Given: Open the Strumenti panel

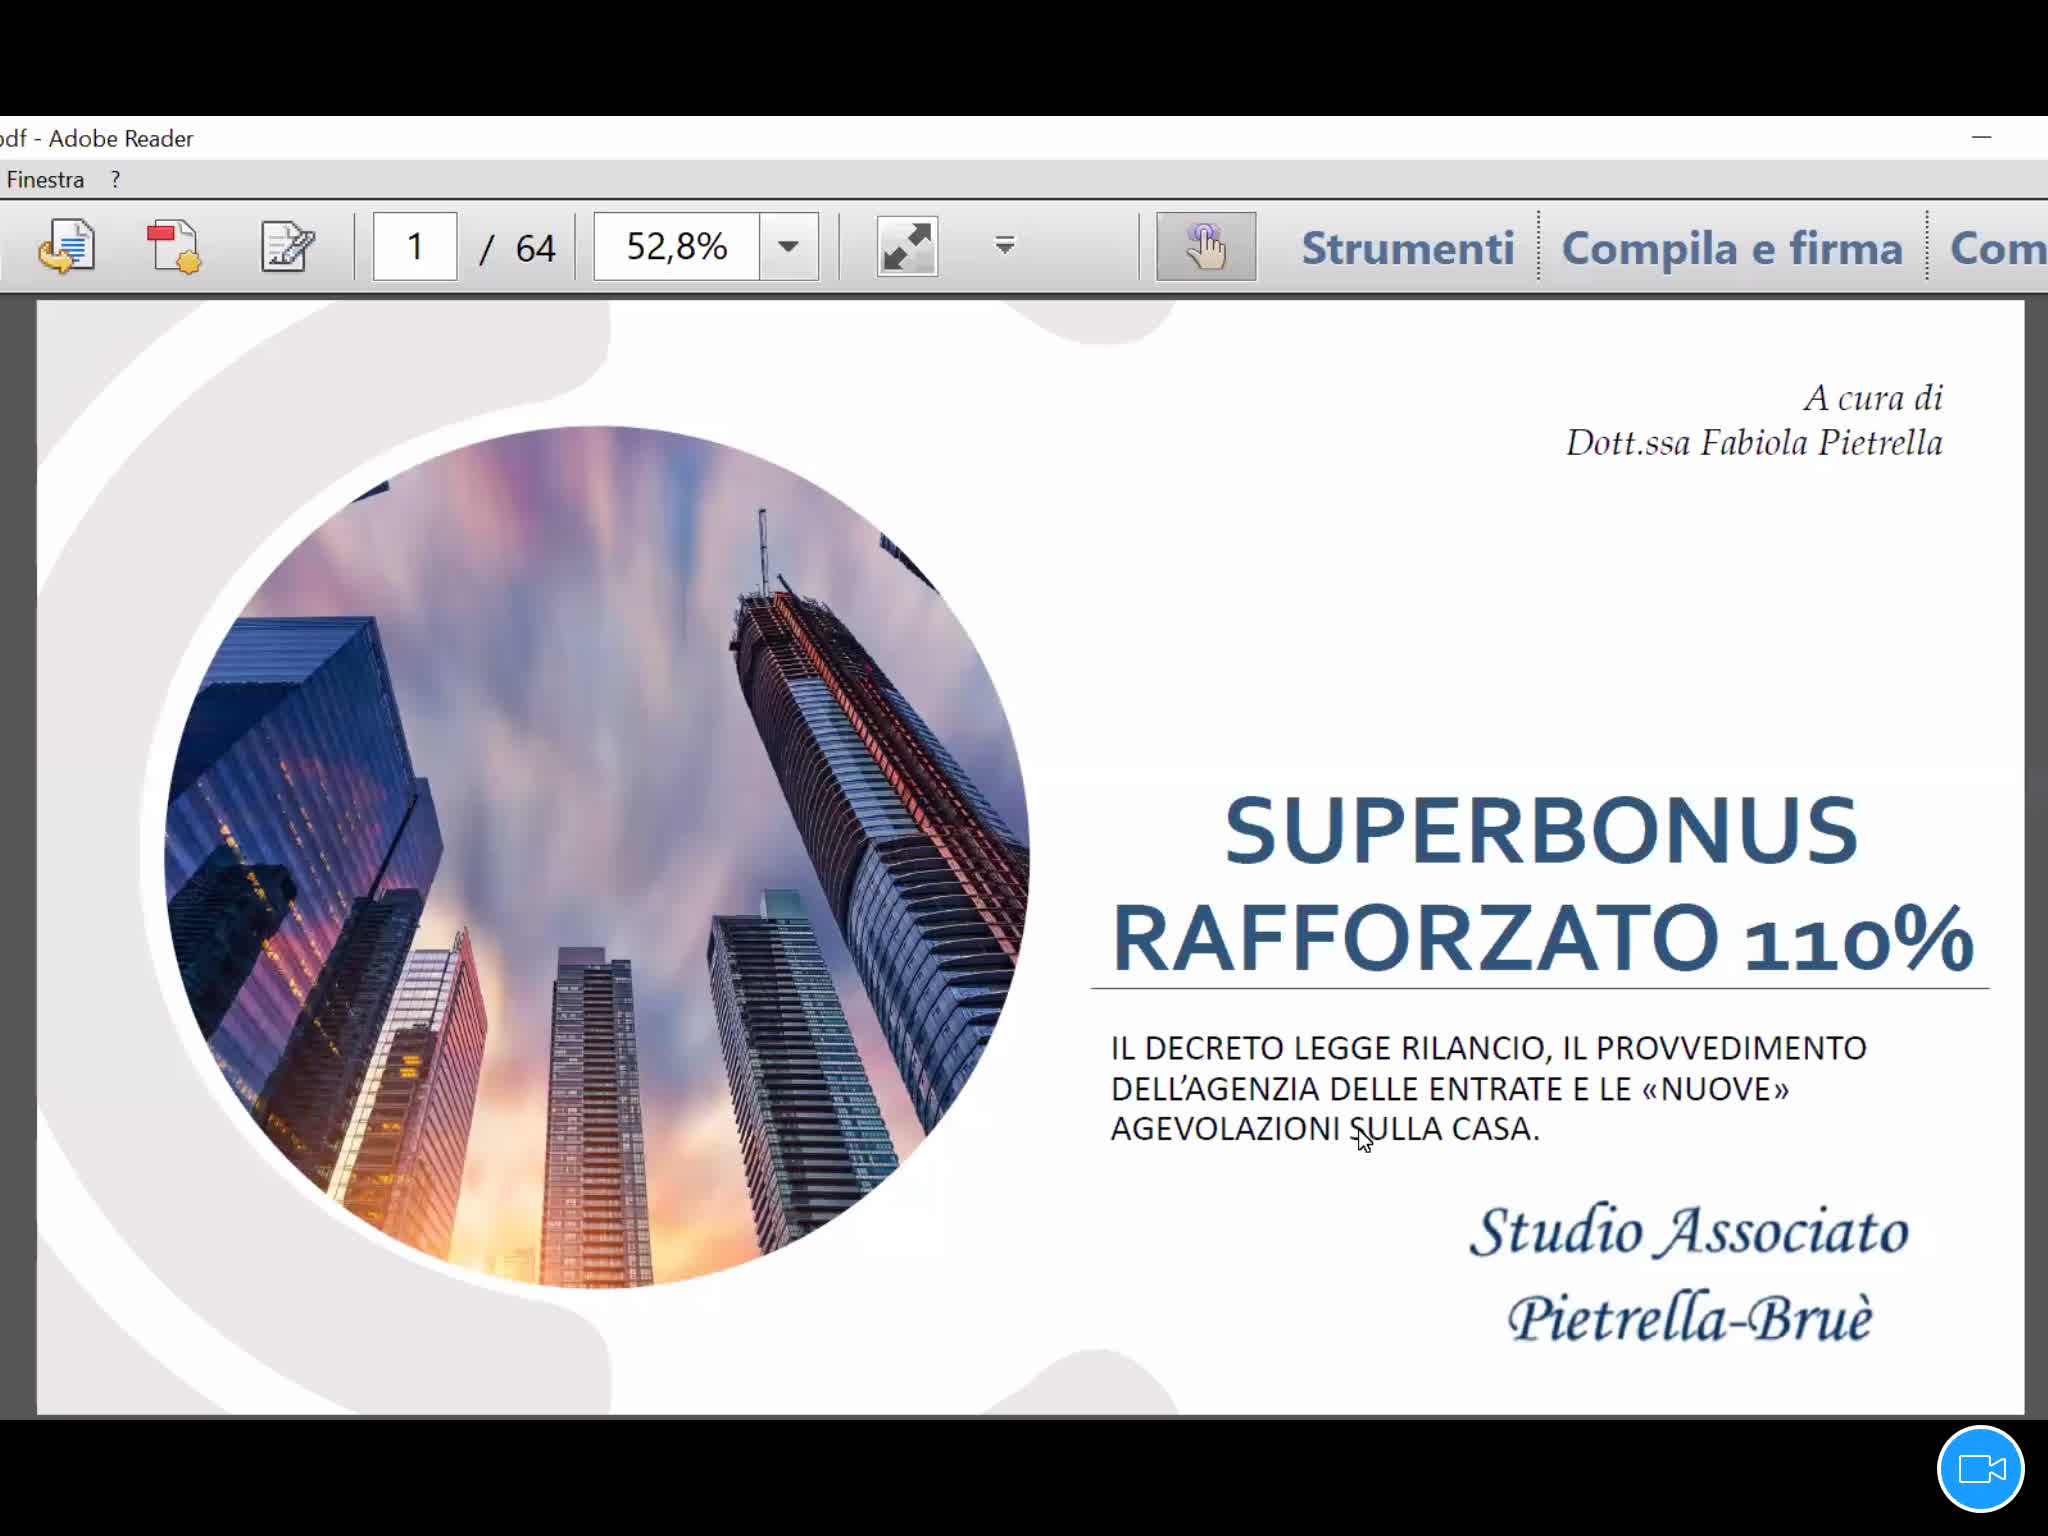Looking at the screenshot, I should (x=1408, y=248).
